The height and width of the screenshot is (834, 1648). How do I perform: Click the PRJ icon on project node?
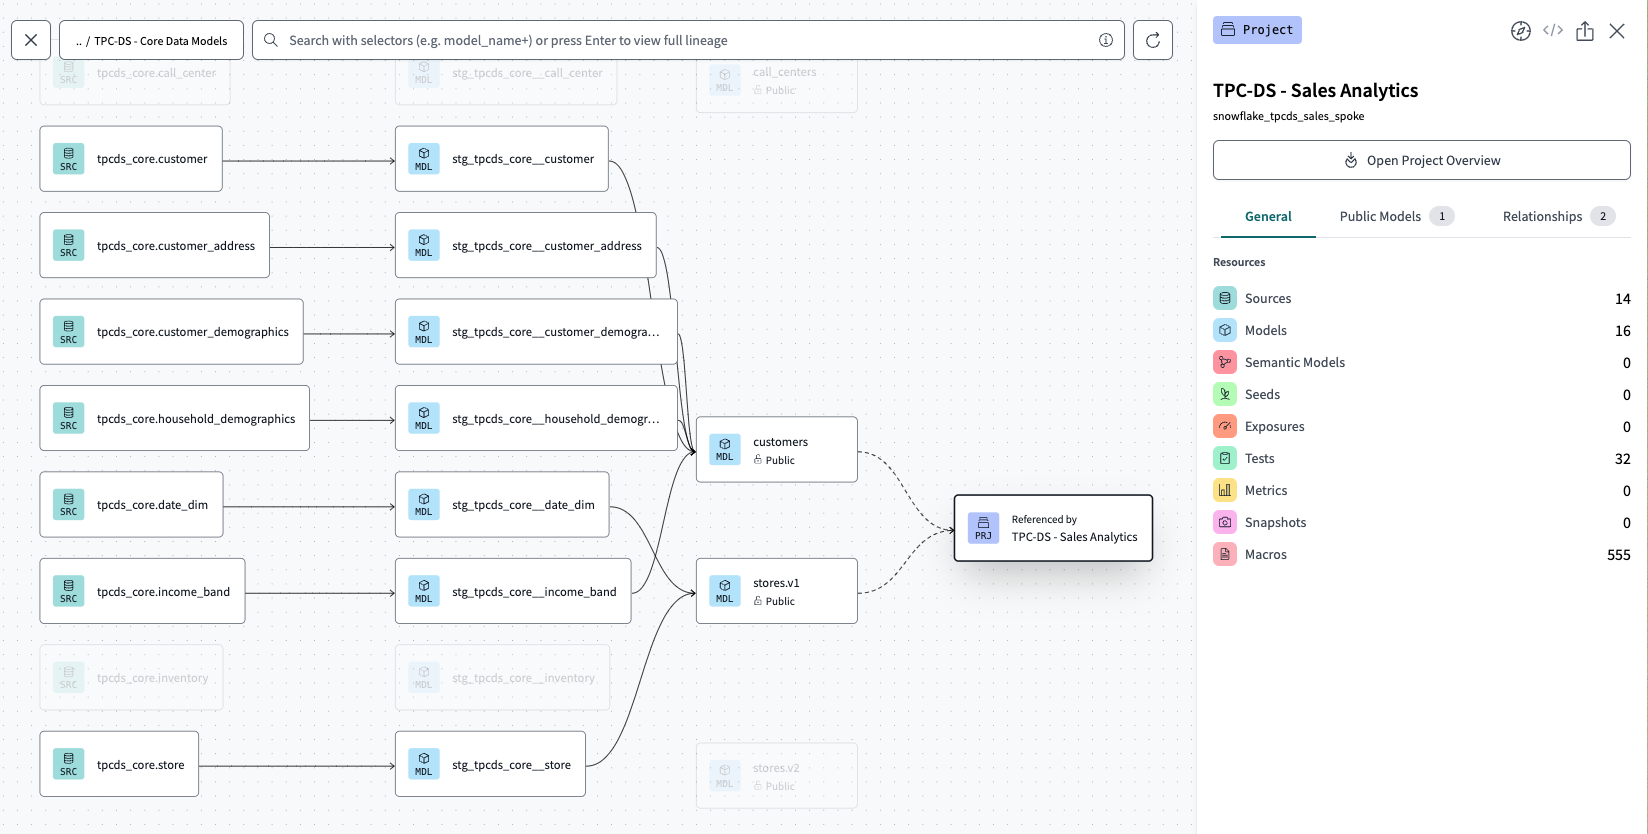[983, 528]
